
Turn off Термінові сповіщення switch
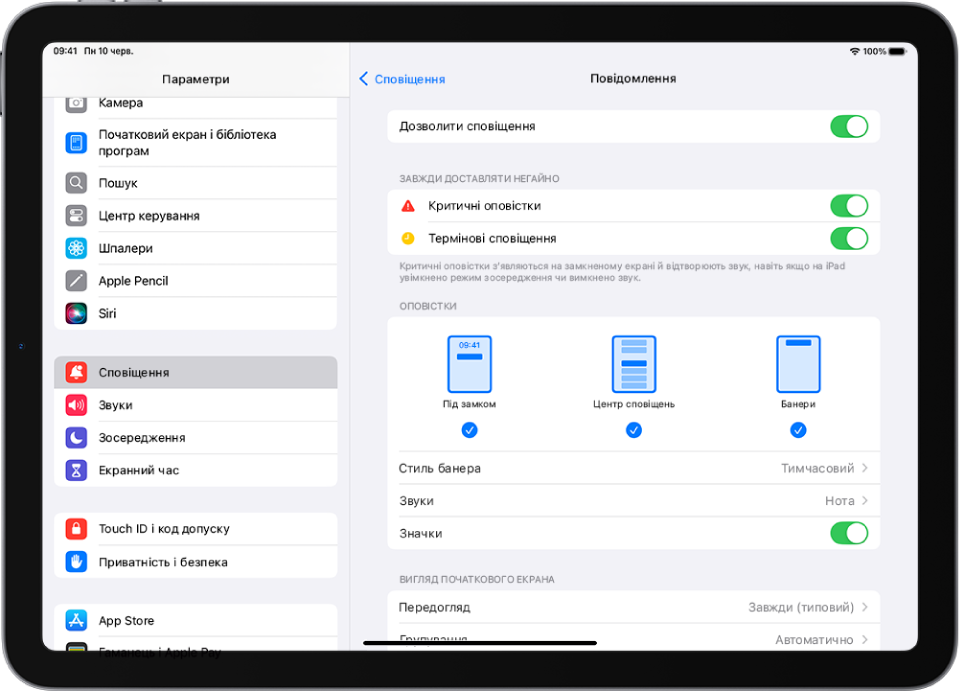pyautogui.click(x=849, y=238)
